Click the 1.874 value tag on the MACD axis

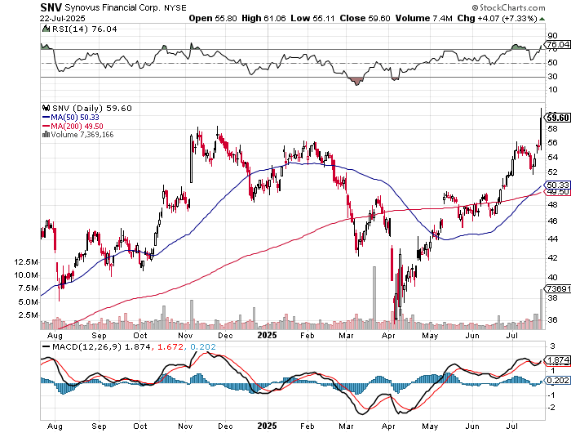(558, 360)
